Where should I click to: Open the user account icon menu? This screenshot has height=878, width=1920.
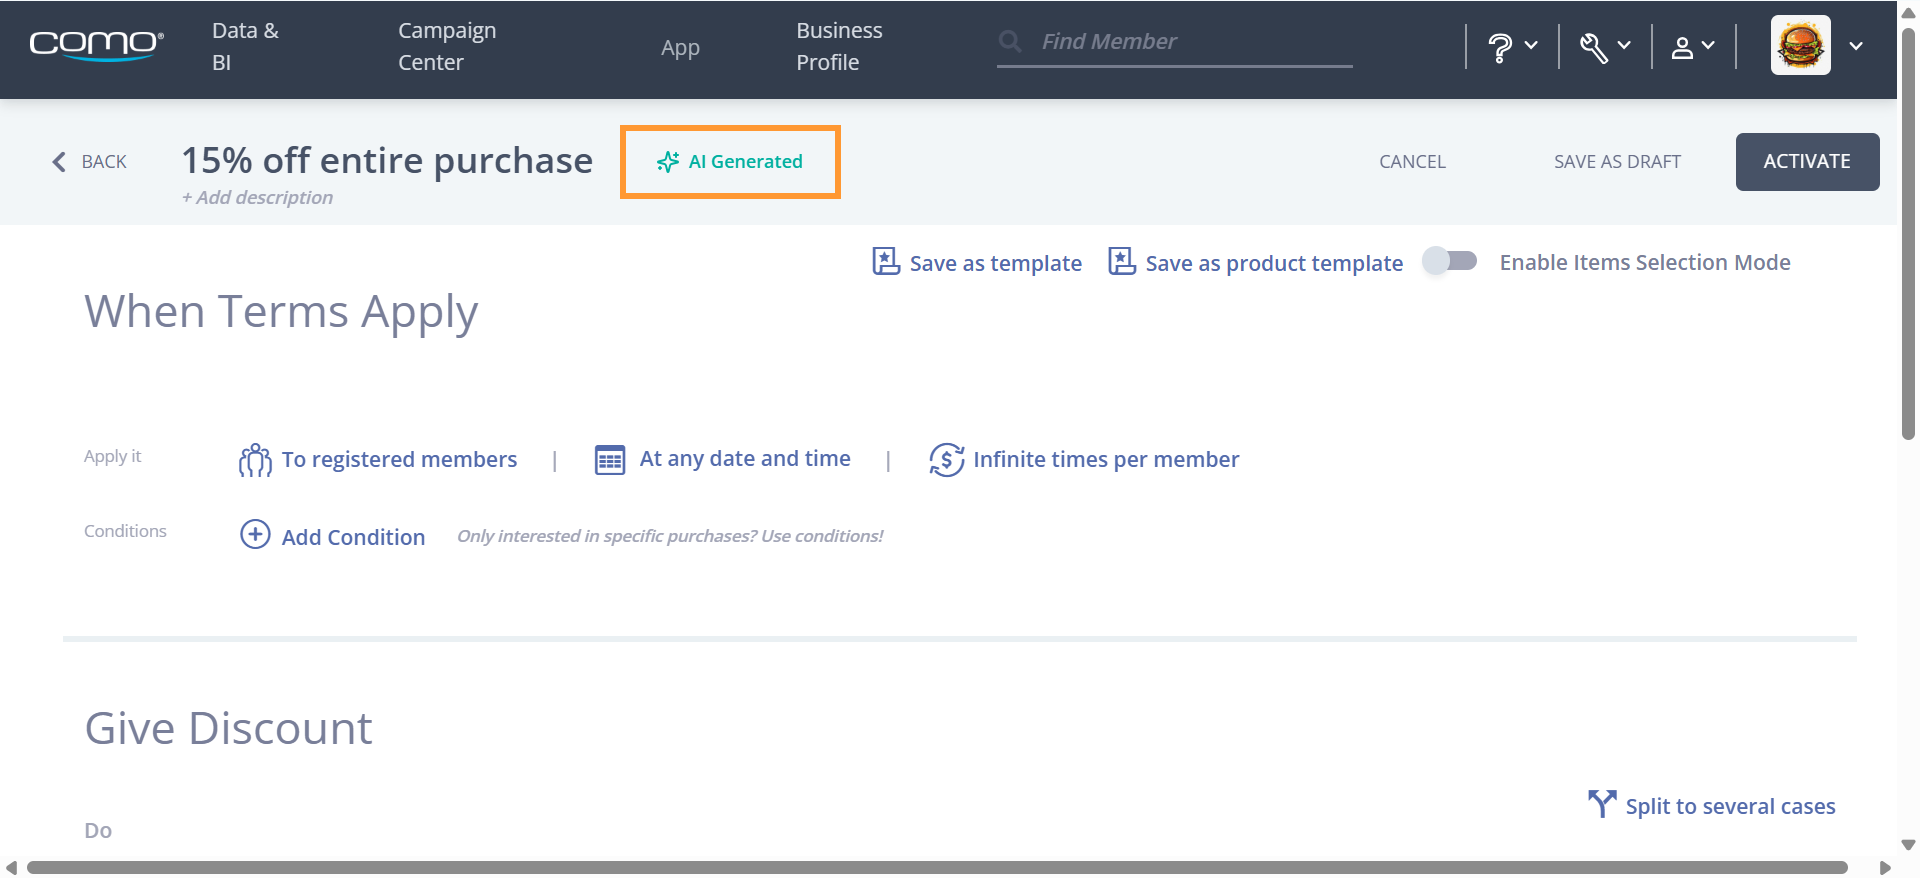pyautogui.click(x=1683, y=47)
